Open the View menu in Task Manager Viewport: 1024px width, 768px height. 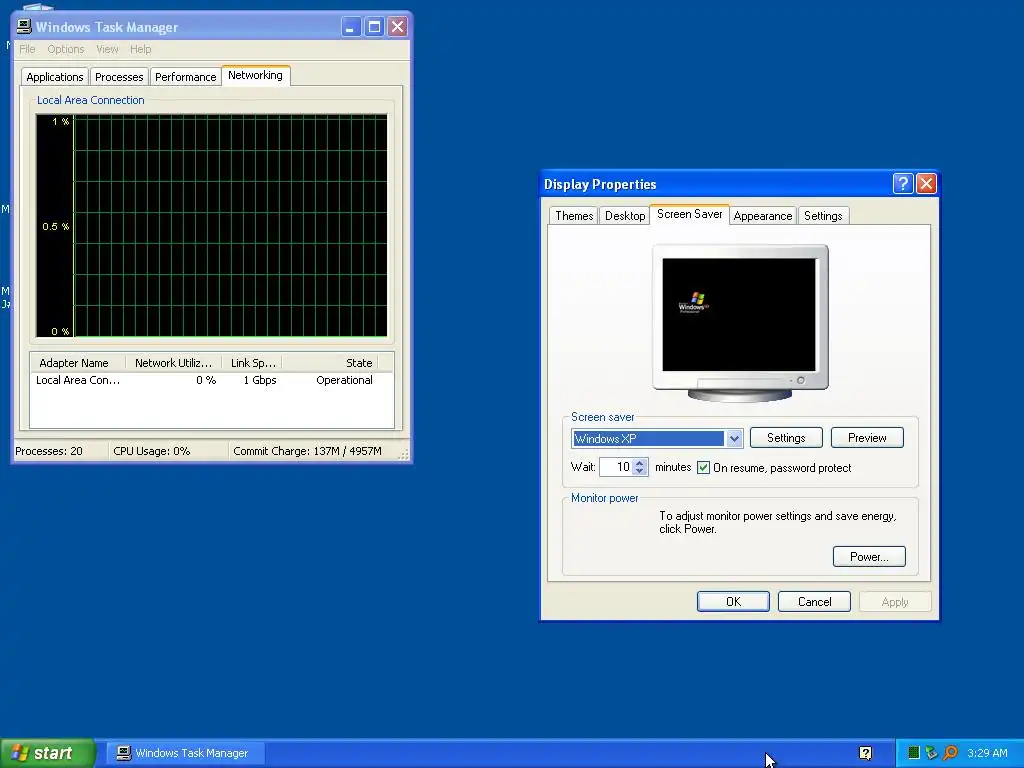(x=107, y=49)
